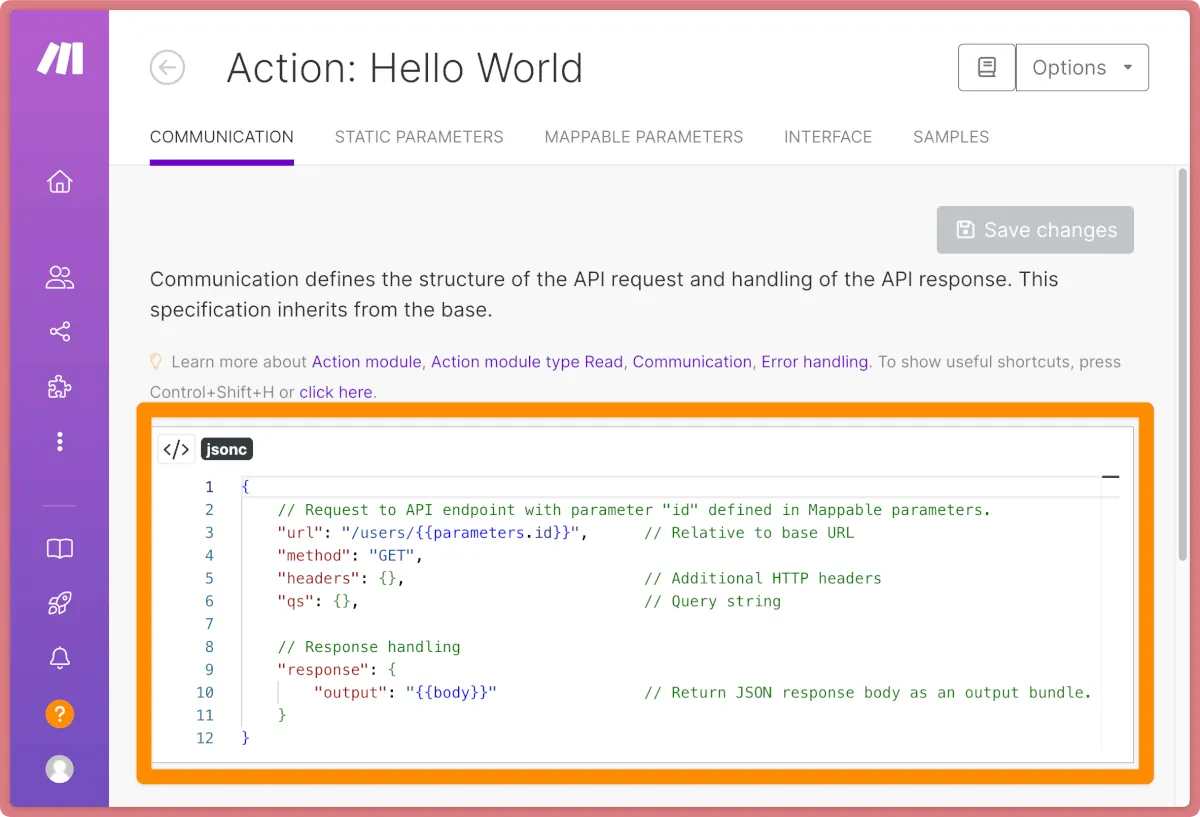
Task: Switch to the Static Parameters tab
Action: pos(419,137)
